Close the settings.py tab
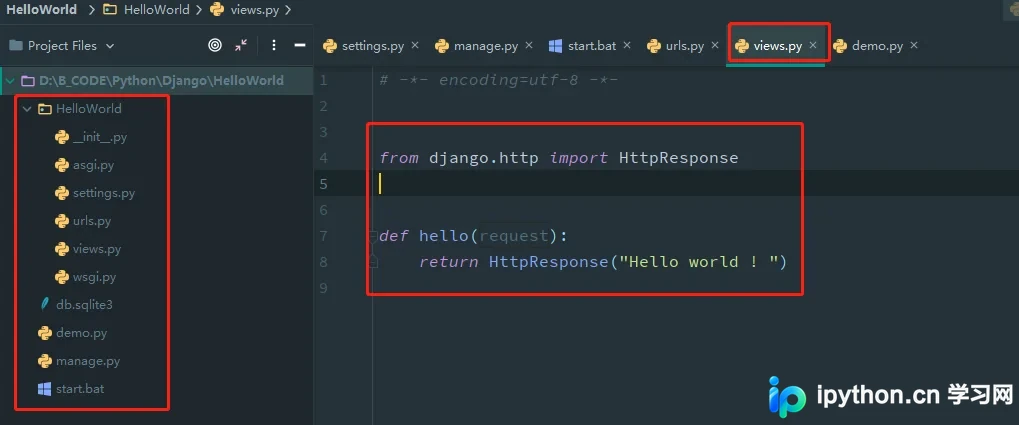The image size is (1019, 425). (415, 45)
